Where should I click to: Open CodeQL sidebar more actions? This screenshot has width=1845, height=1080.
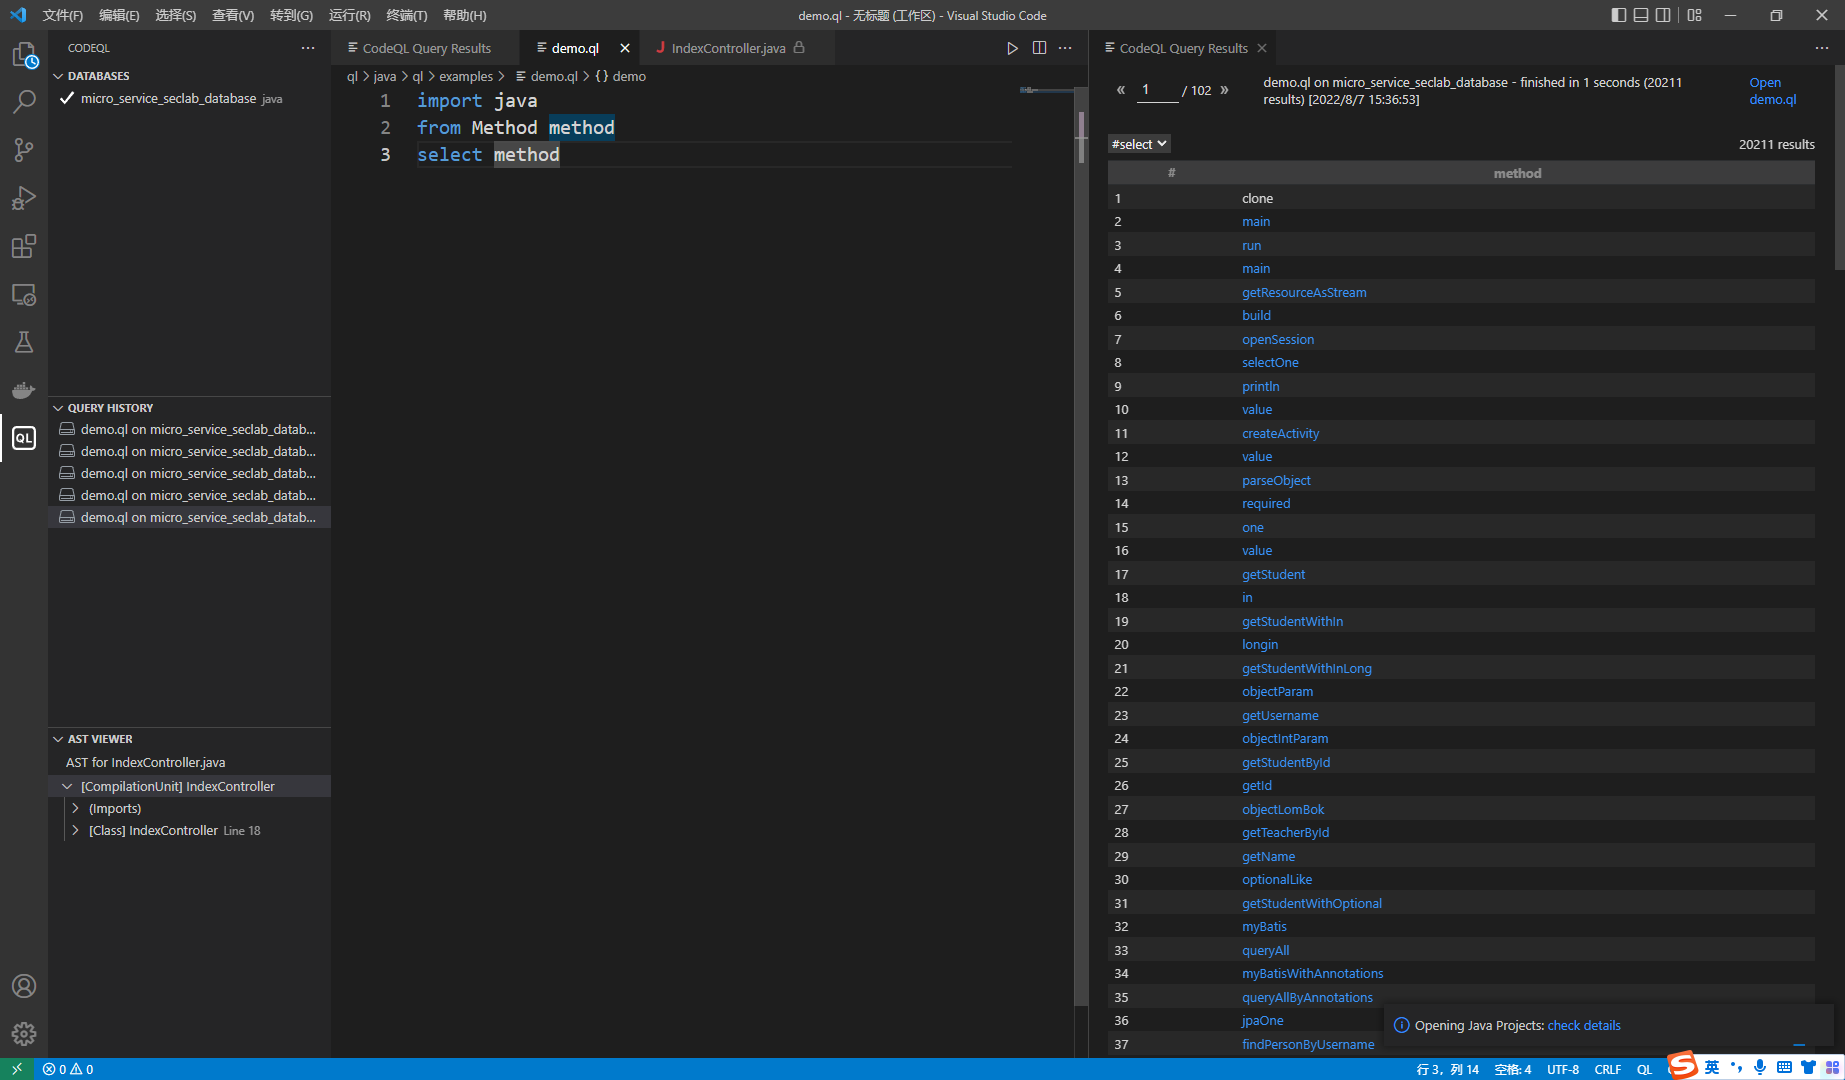point(308,48)
